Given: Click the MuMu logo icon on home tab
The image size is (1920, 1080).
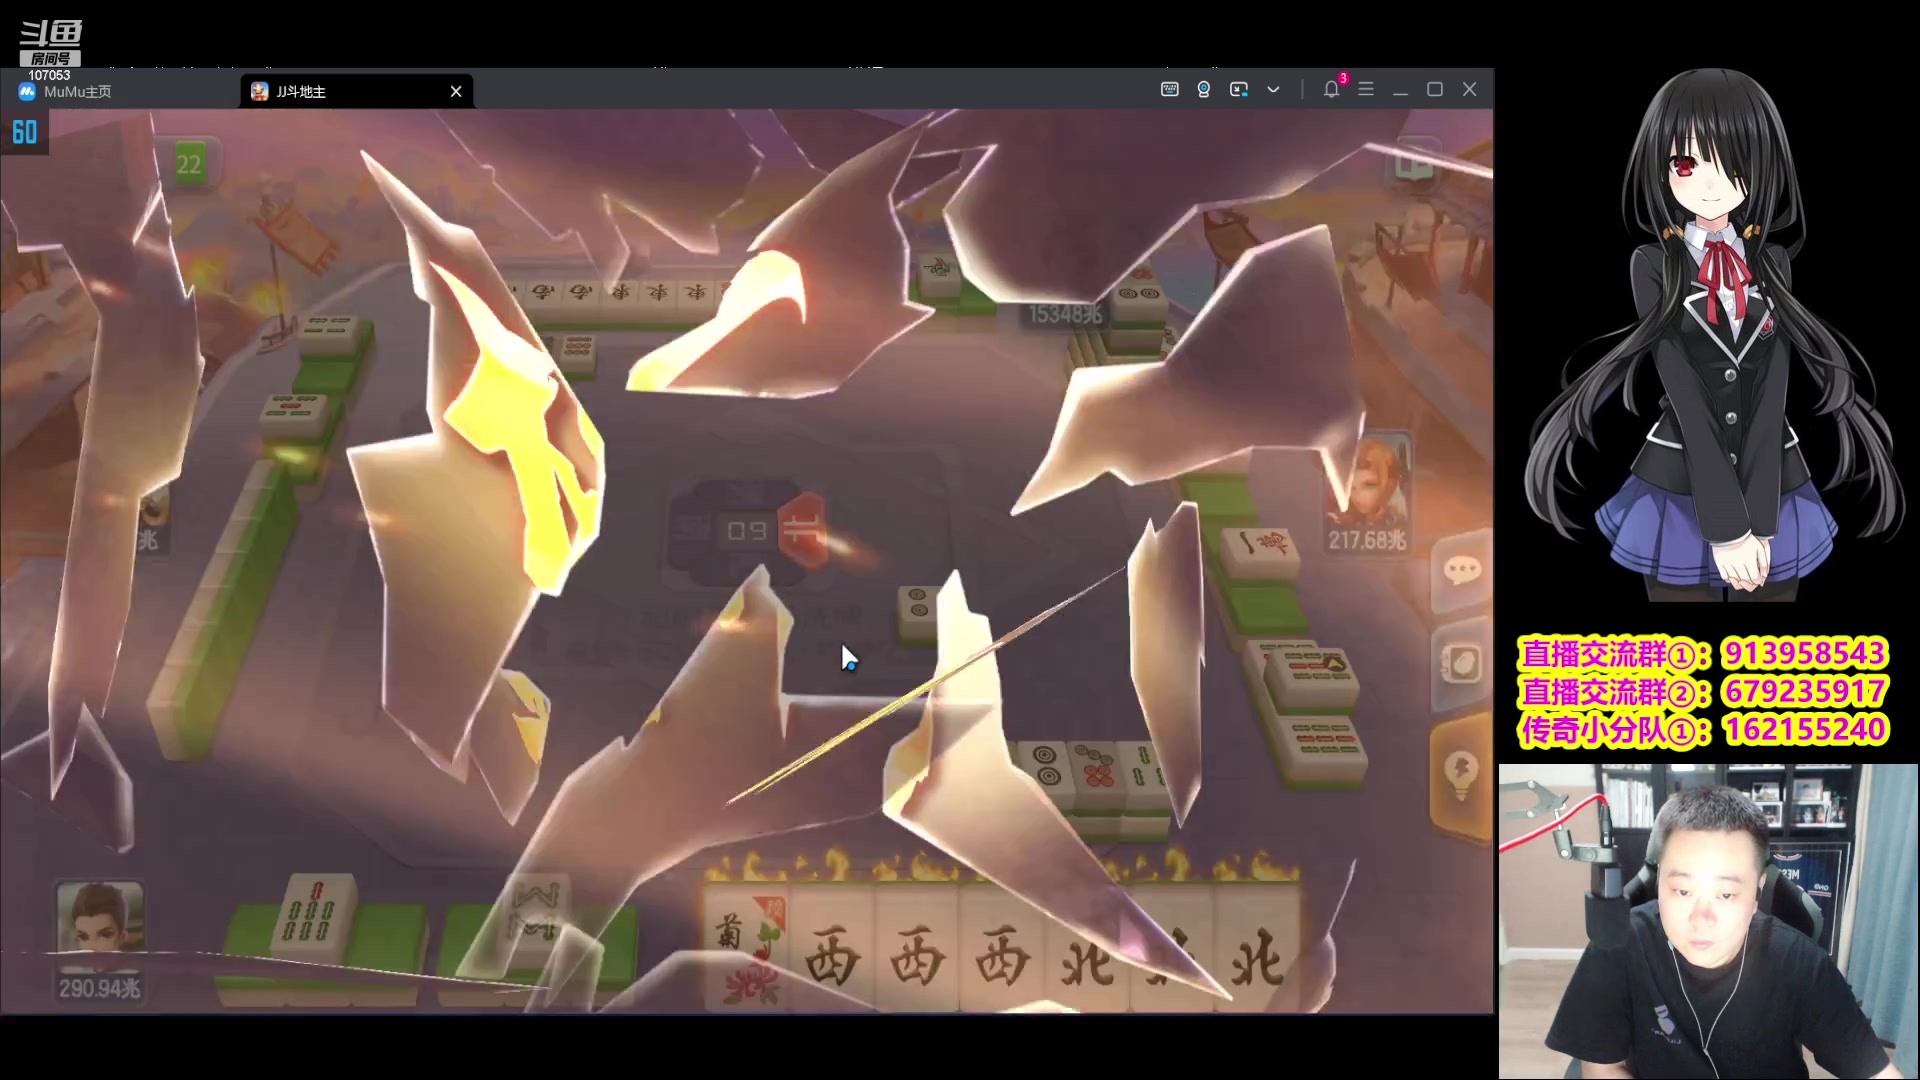Looking at the screenshot, I should click(27, 91).
